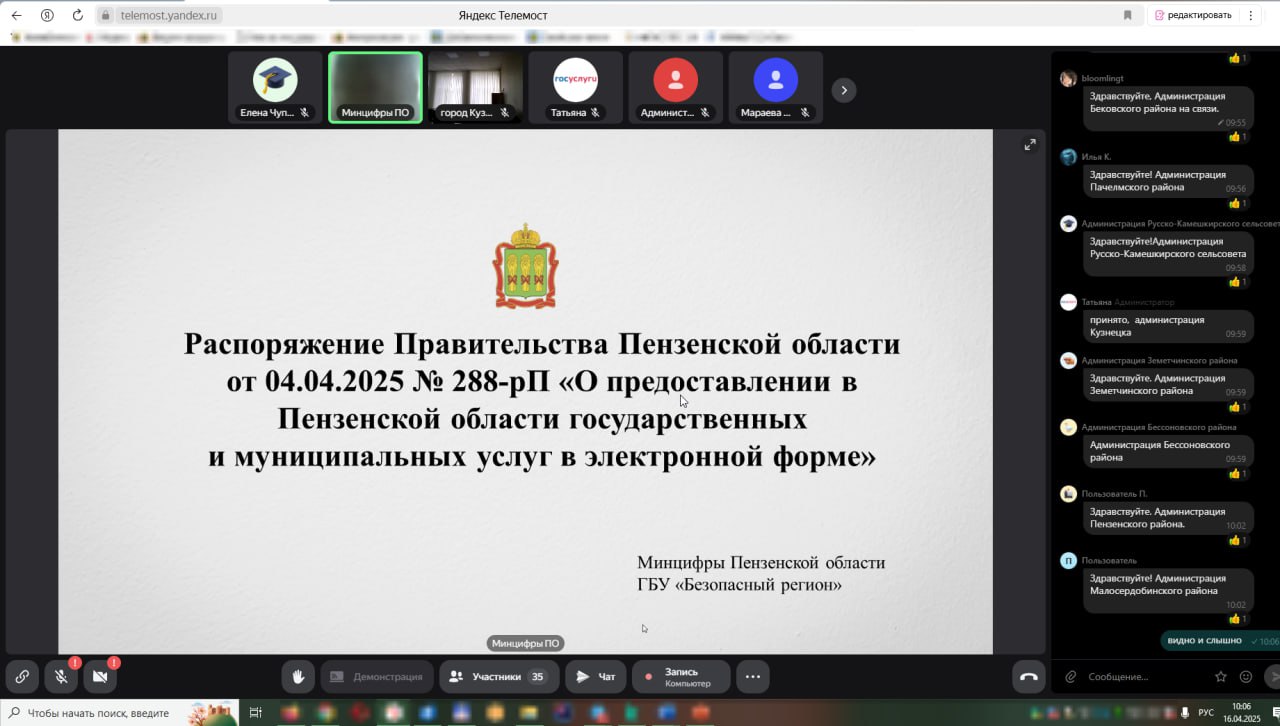Click the Администрация Земетчинского района avatar
Image resolution: width=1280 pixels, height=726 pixels.
tap(1068, 360)
